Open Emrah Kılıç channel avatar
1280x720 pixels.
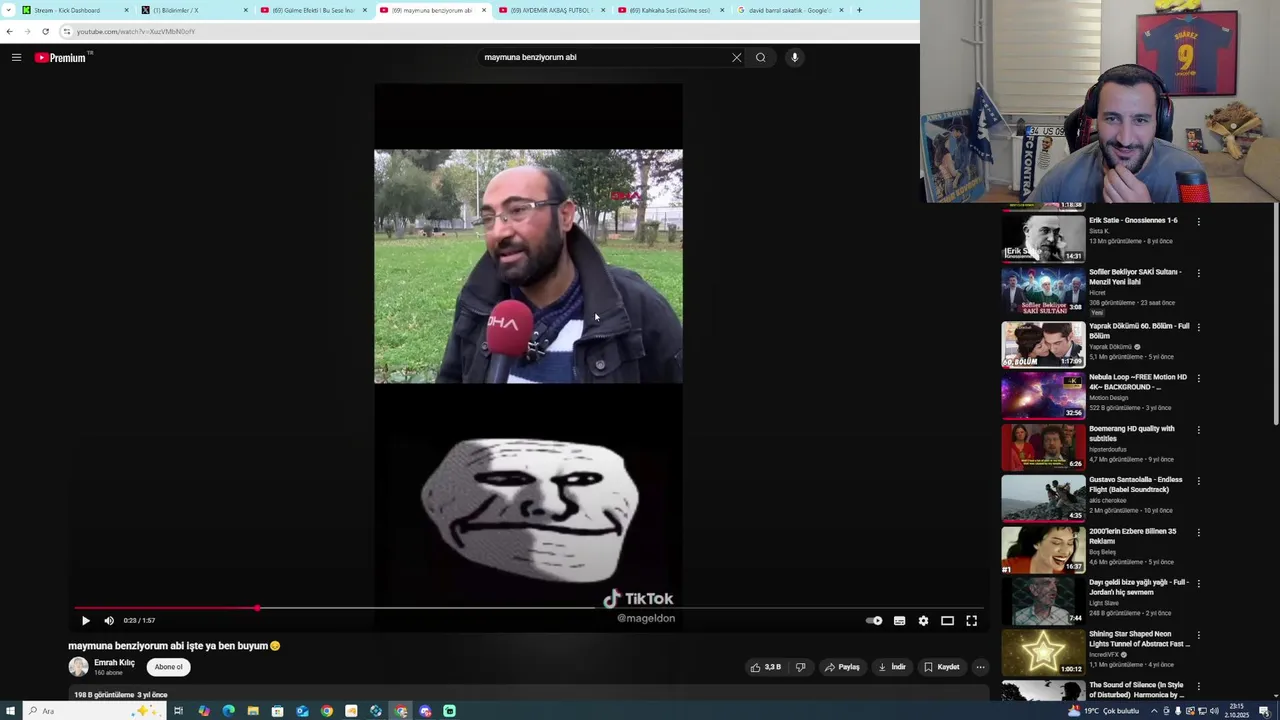(78, 667)
